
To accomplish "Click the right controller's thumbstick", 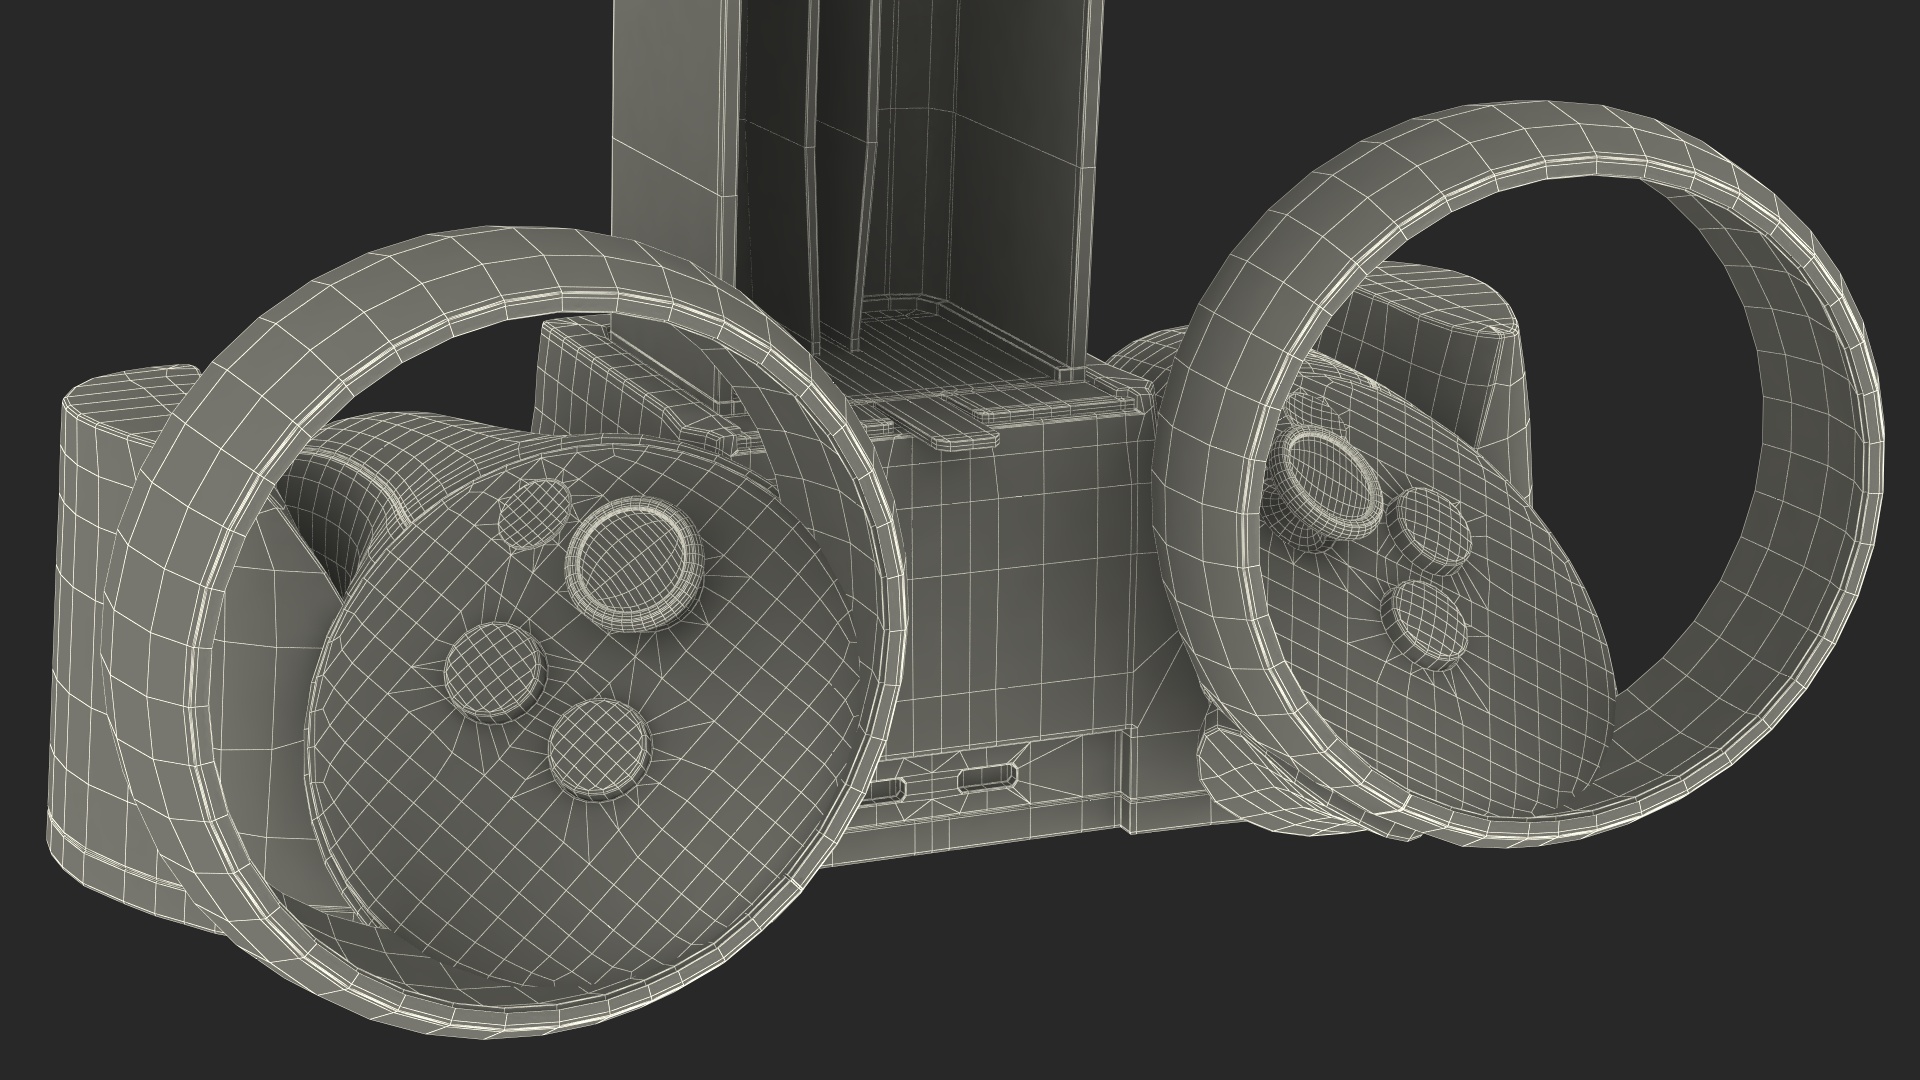I will point(1330,484).
